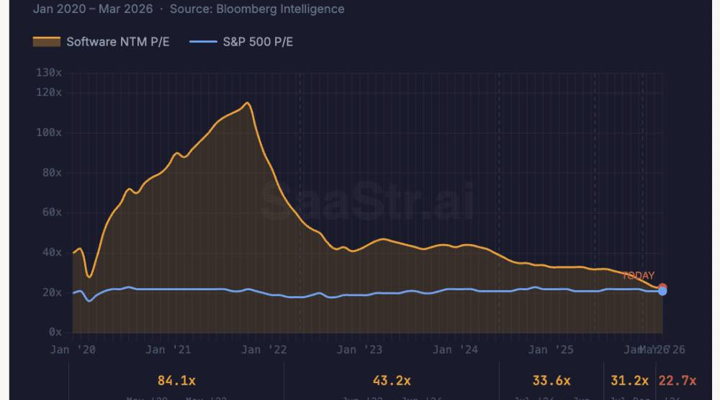Click the Jan '25 x-axis label
Image resolution: width=720 pixels, height=400 pixels.
point(551,350)
